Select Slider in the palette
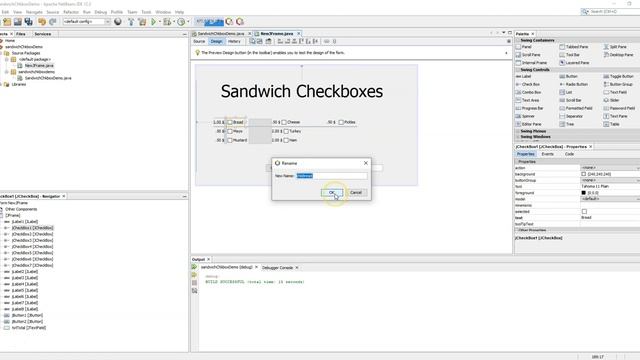 611,100
